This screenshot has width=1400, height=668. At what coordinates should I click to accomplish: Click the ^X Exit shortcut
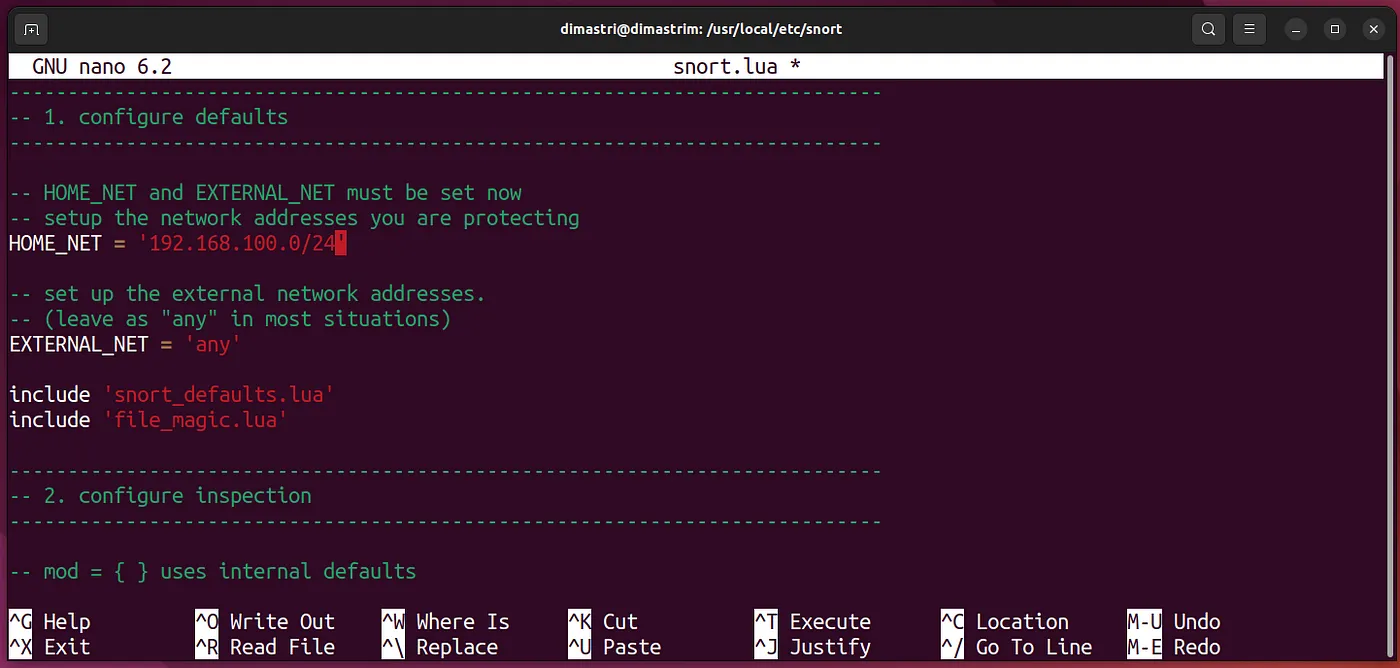tap(50, 647)
